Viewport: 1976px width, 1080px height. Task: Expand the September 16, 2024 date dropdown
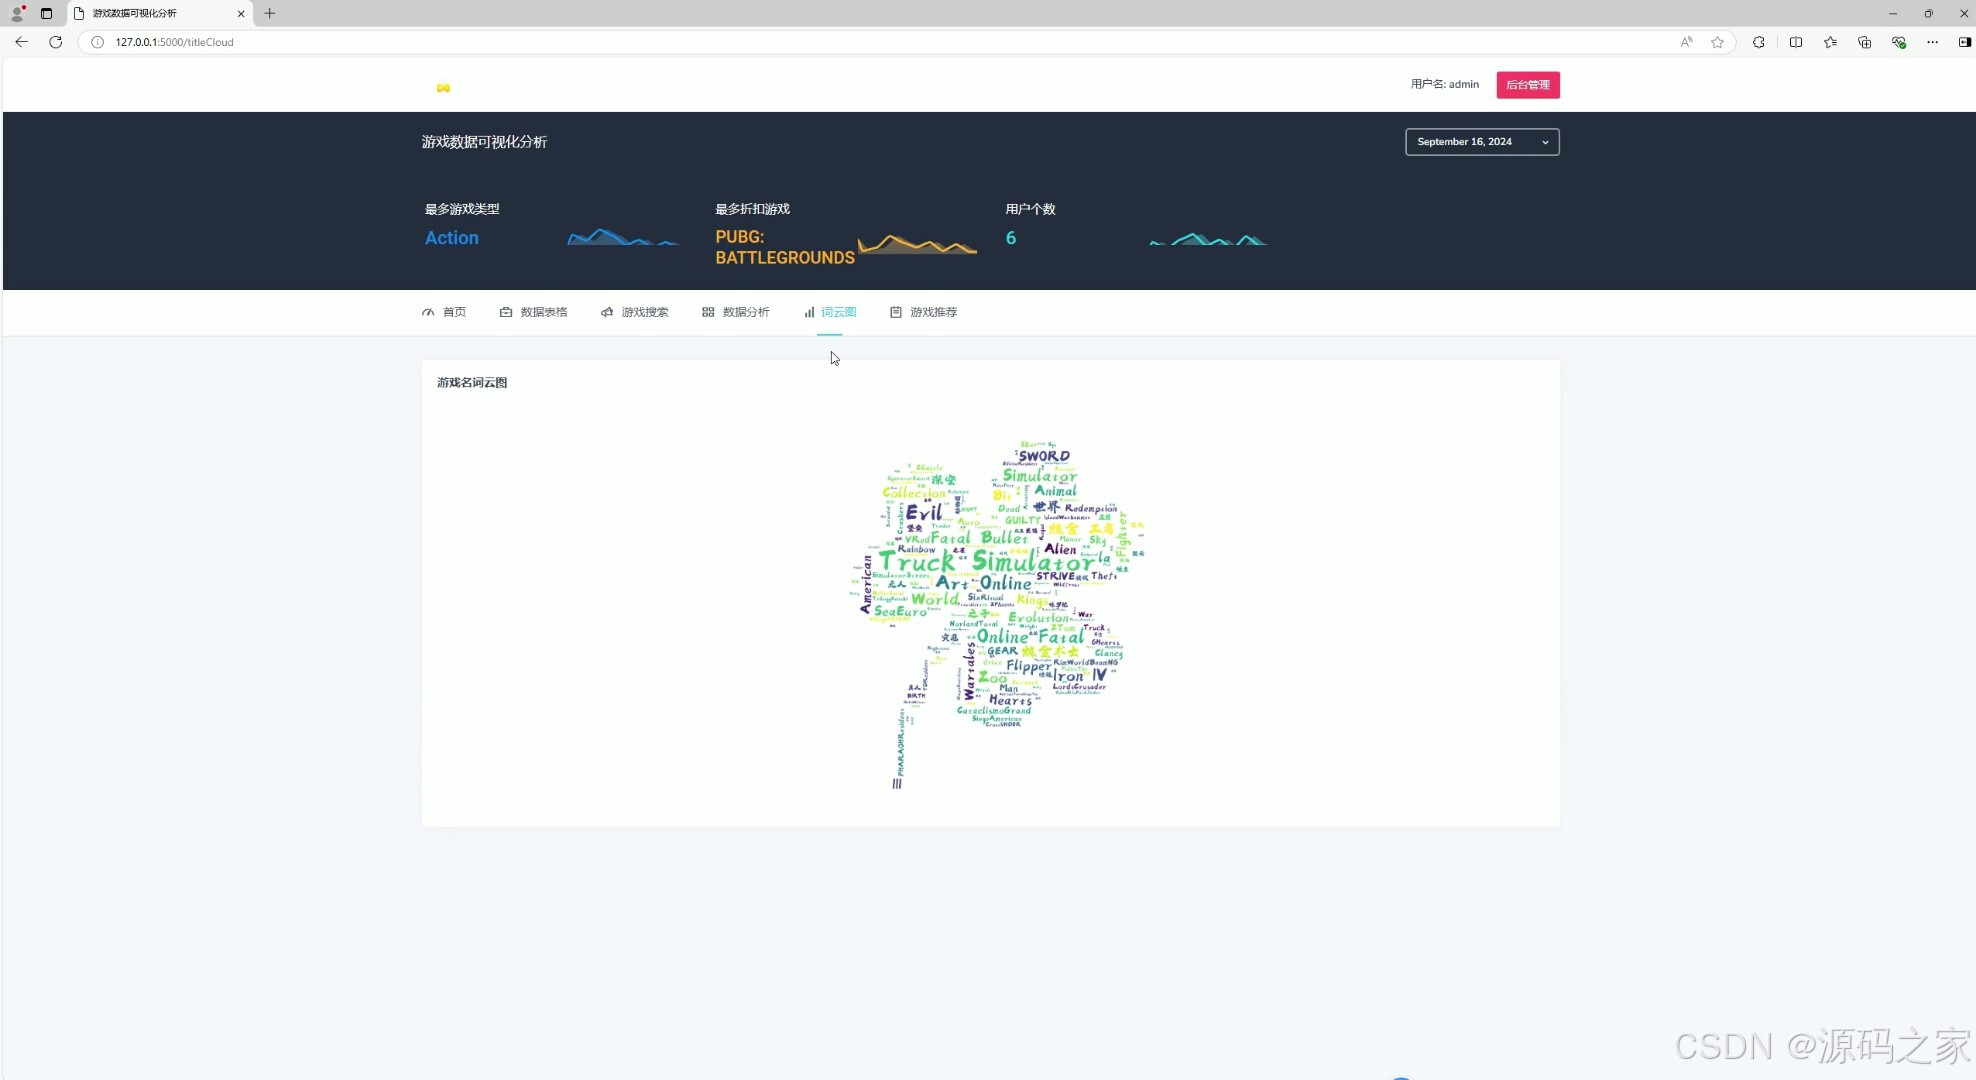(1481, 142)
